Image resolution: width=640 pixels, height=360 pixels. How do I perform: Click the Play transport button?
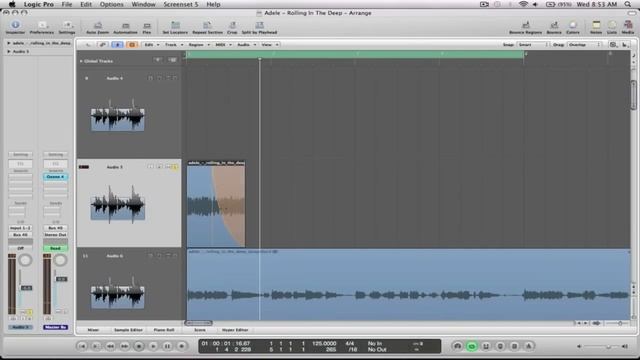(x=153, y=346)
